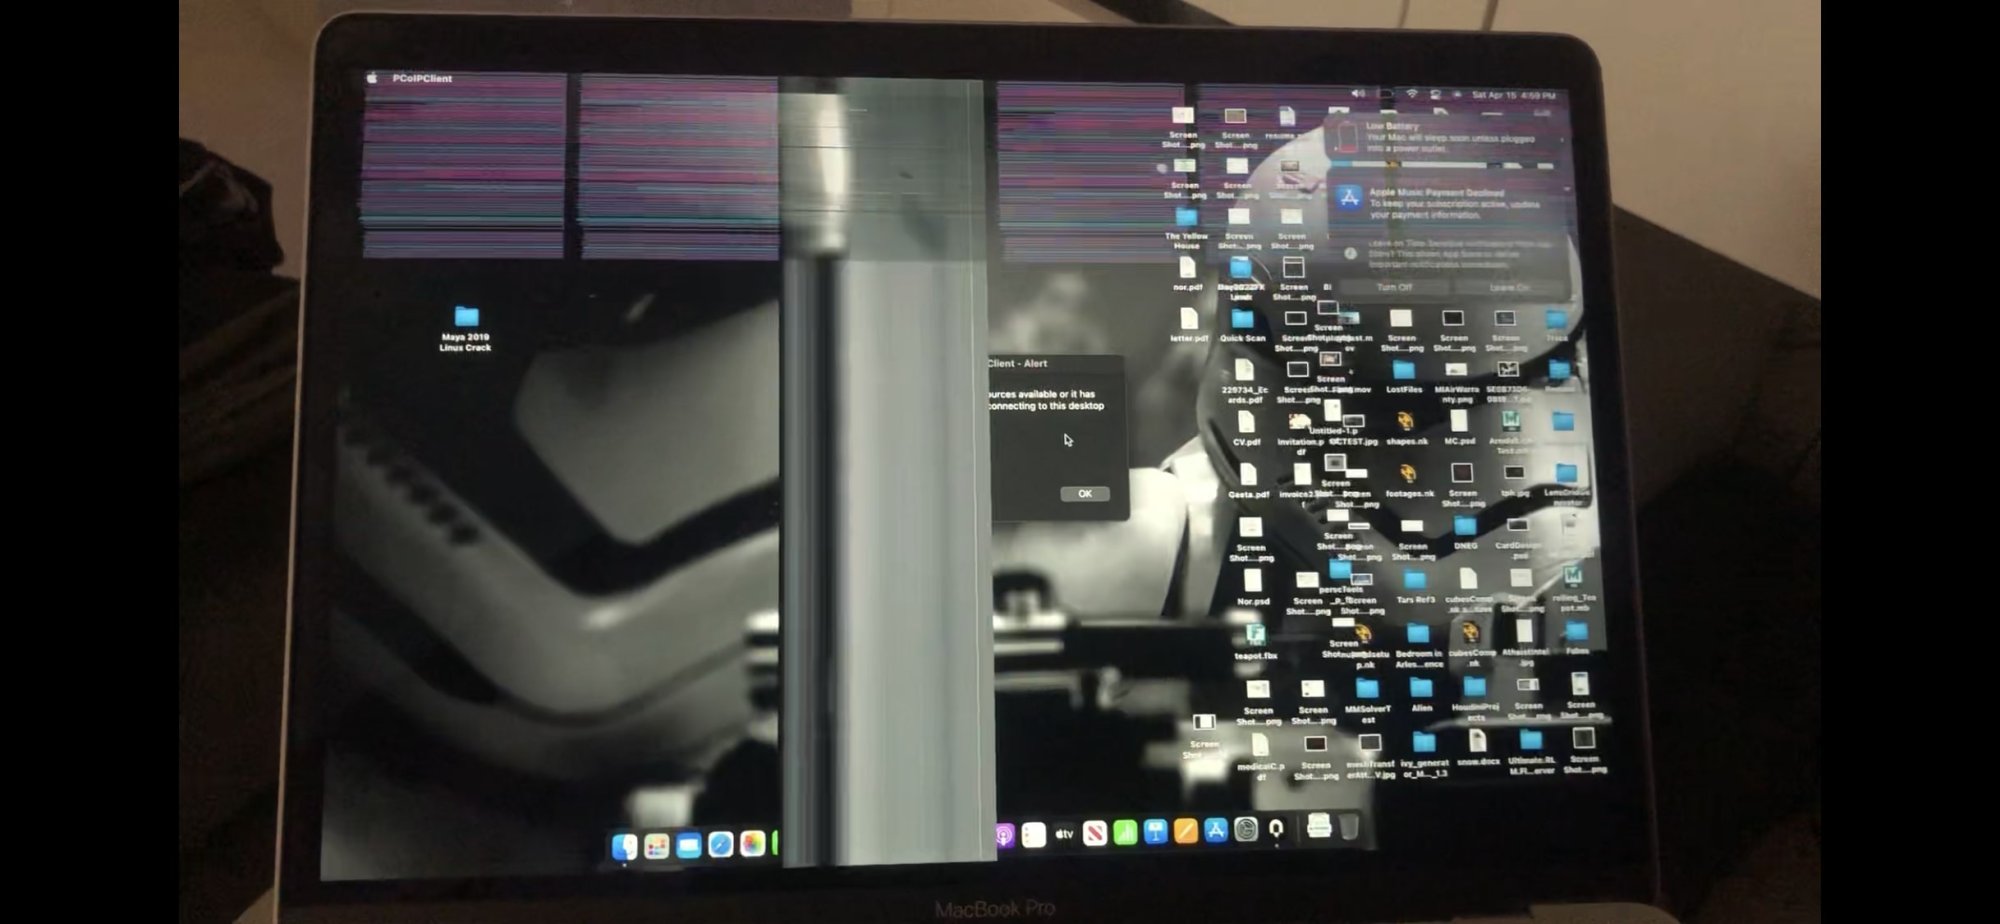This screenshot has width=2000, height=924.
Task: Launch Safari from the dock
Action: 720,844
